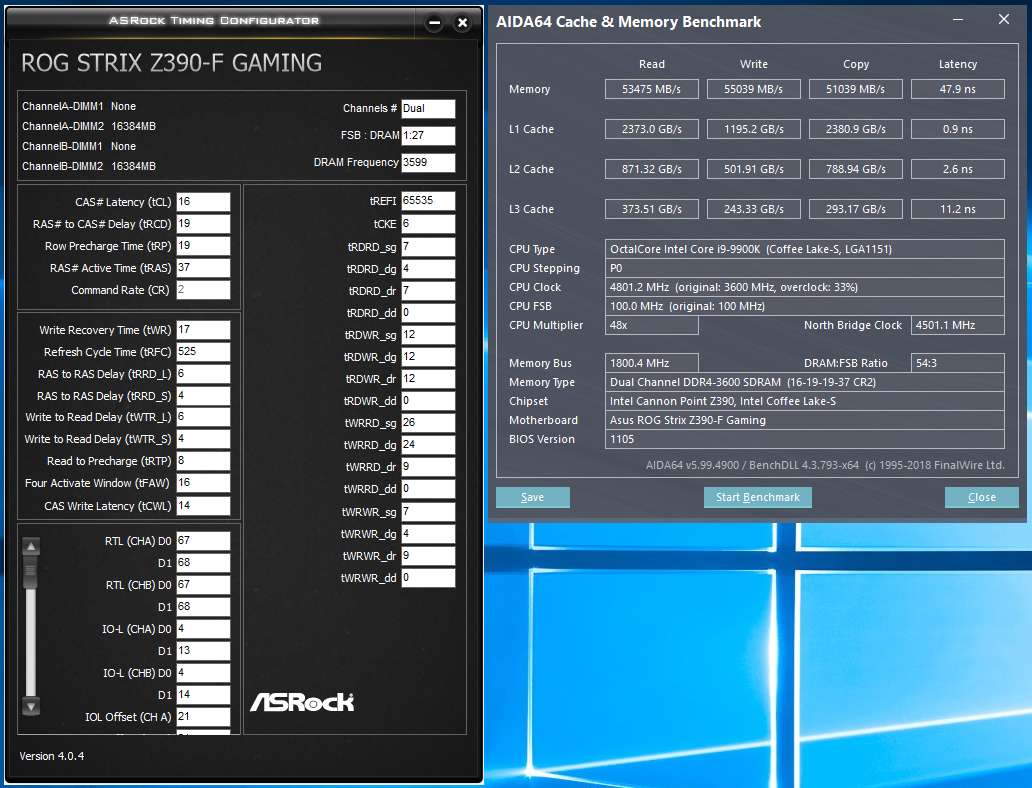
Task: Select the Memory Read result box
Action: tap(651, 89)
